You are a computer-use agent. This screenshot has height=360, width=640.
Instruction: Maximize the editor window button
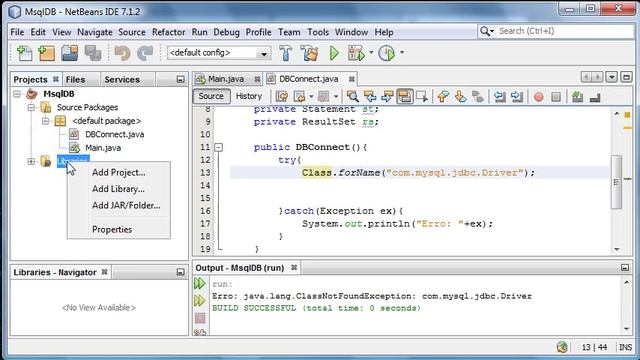click(627, 77)
